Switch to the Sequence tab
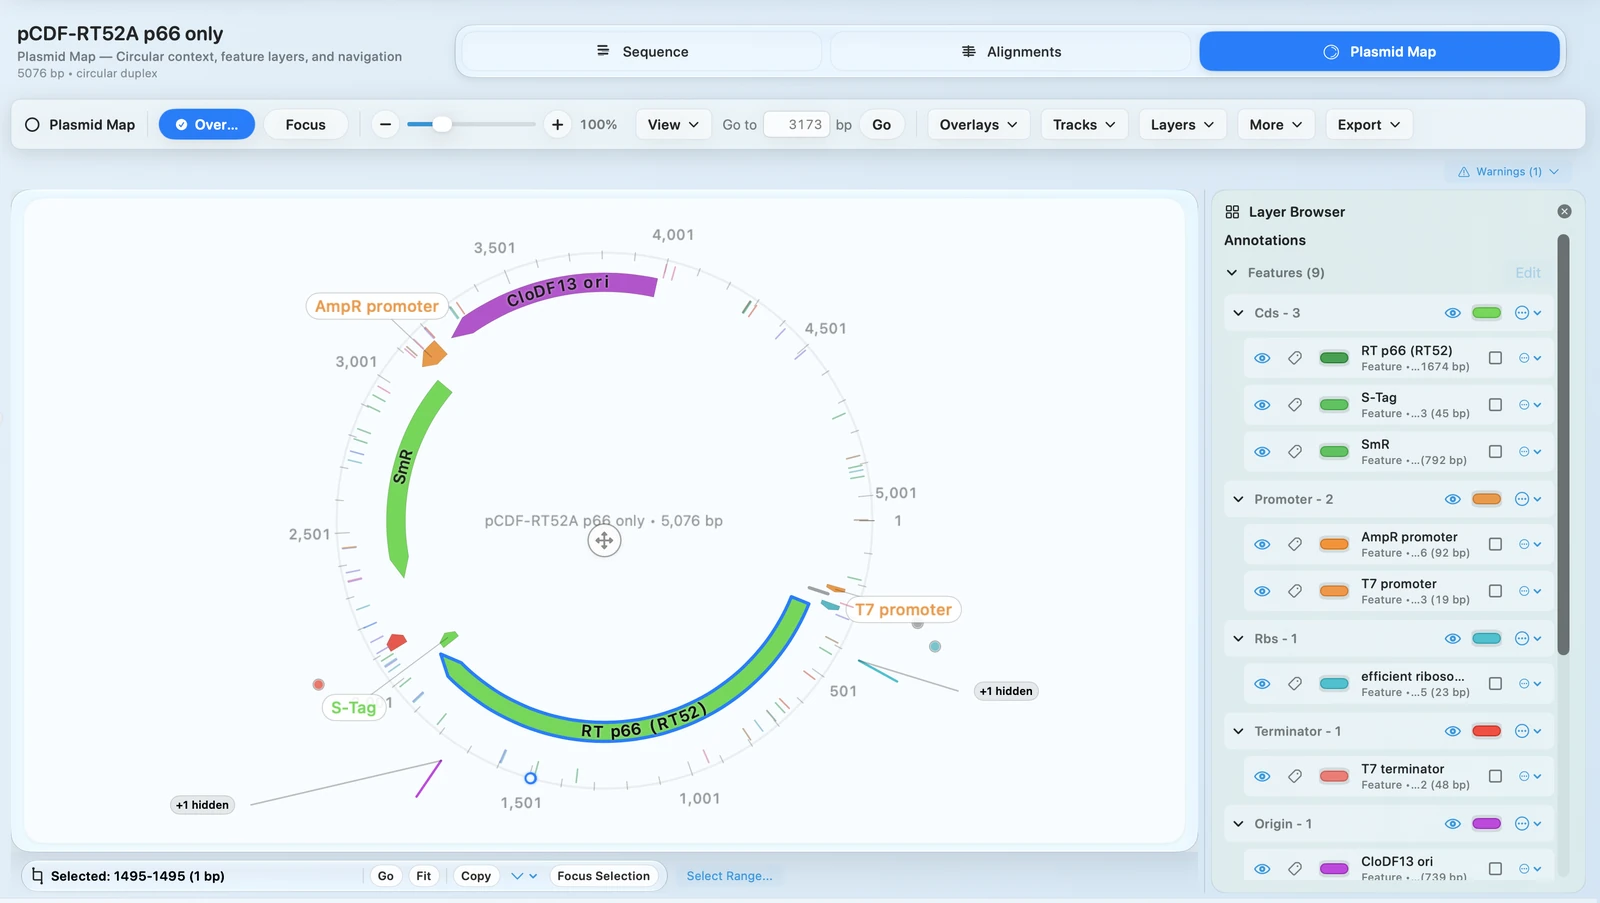The width and height of the screenshot is (1600, 903). coord(642,51)
